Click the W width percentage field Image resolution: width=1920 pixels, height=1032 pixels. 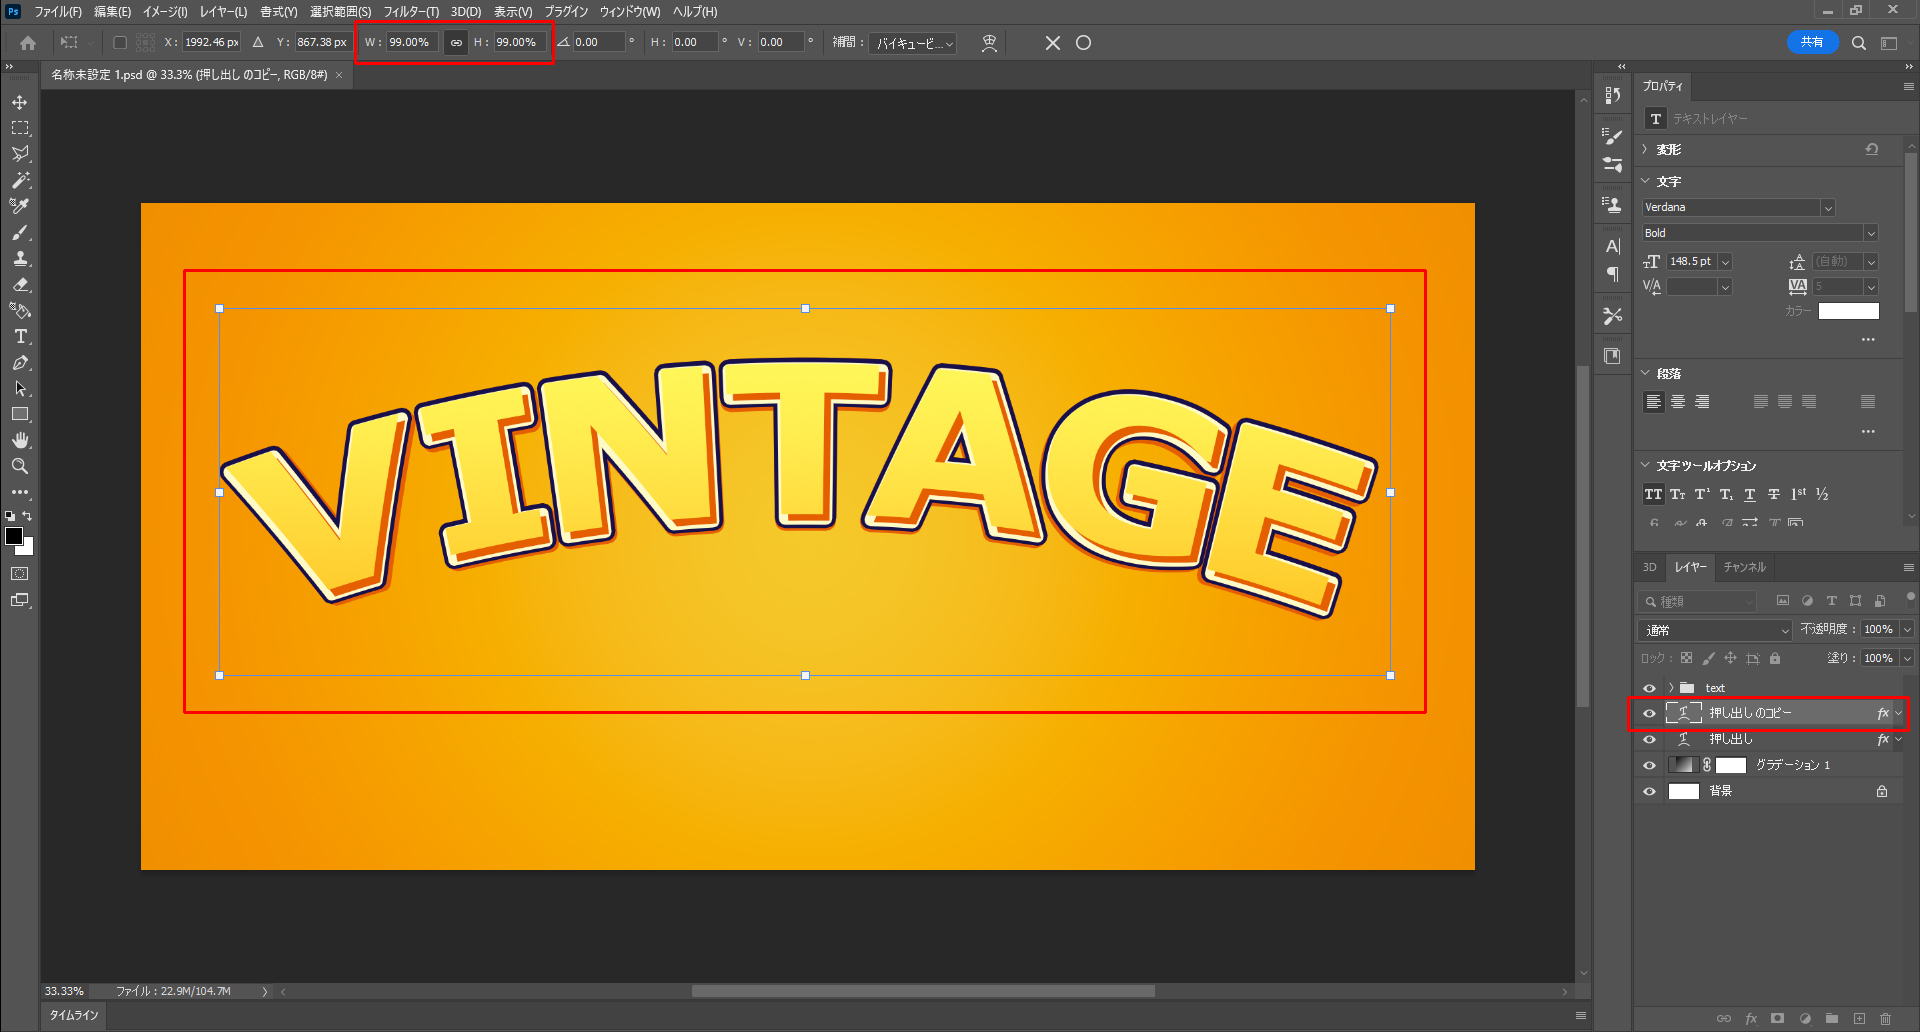(411, 42)
